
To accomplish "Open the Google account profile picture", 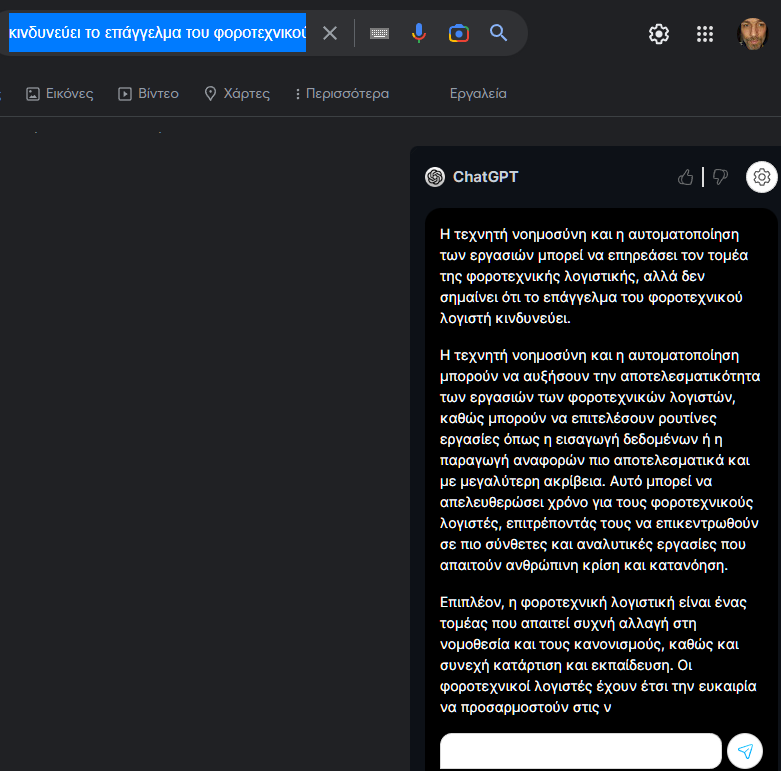I will click(x=752, y=34).
